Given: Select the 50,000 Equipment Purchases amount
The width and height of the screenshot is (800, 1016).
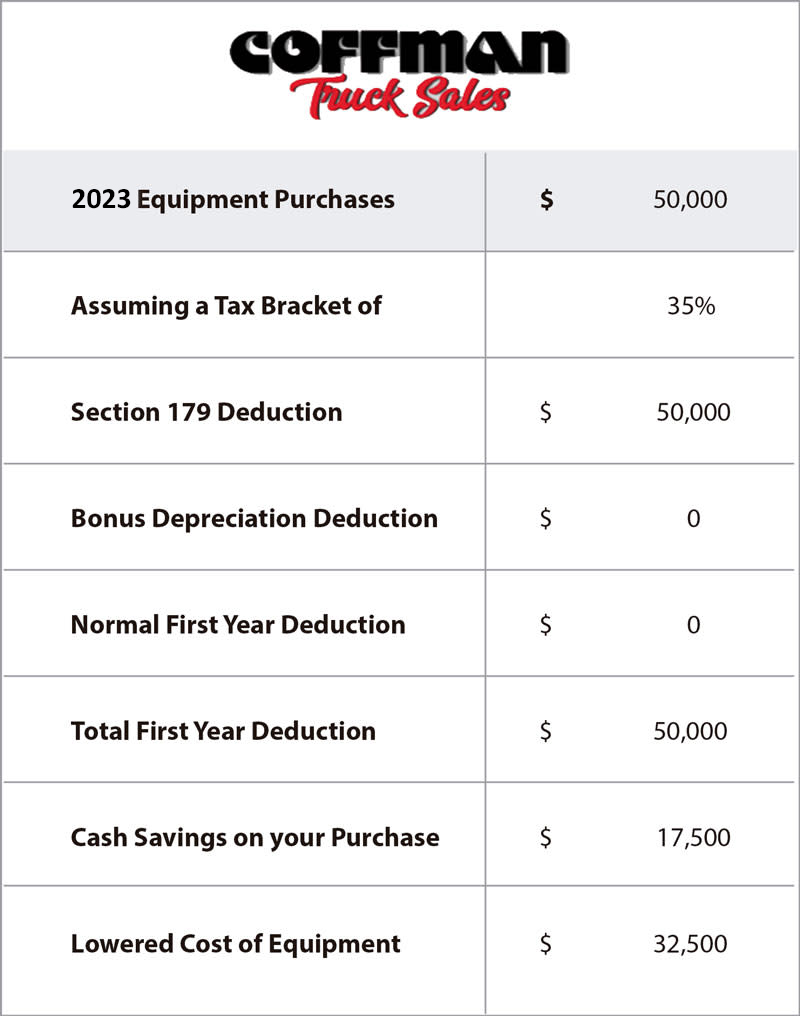Looking at the screenshot, I should point(690,199).
